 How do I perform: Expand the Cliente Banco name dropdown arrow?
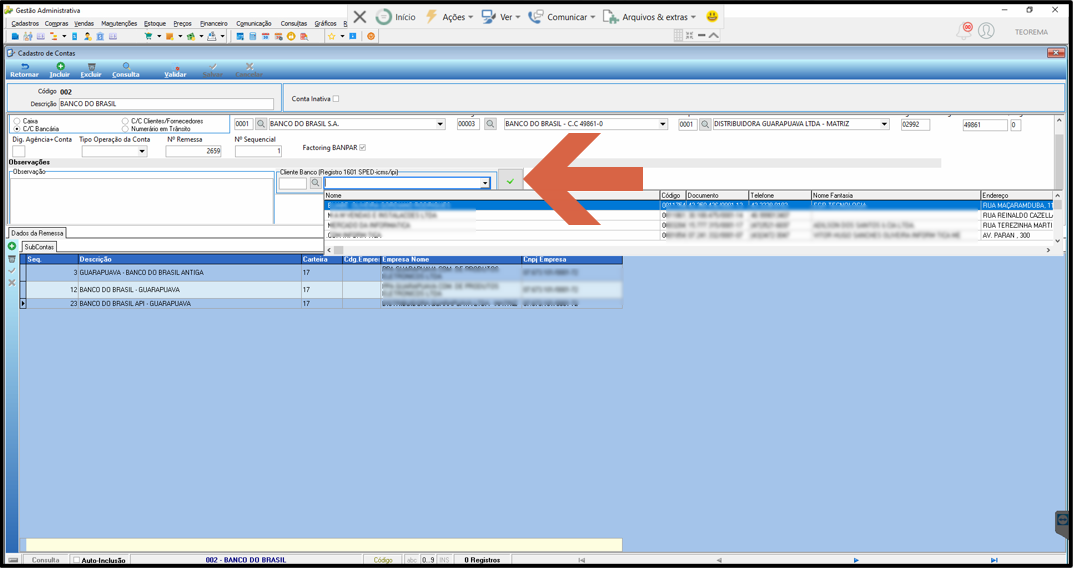[485, 183]
